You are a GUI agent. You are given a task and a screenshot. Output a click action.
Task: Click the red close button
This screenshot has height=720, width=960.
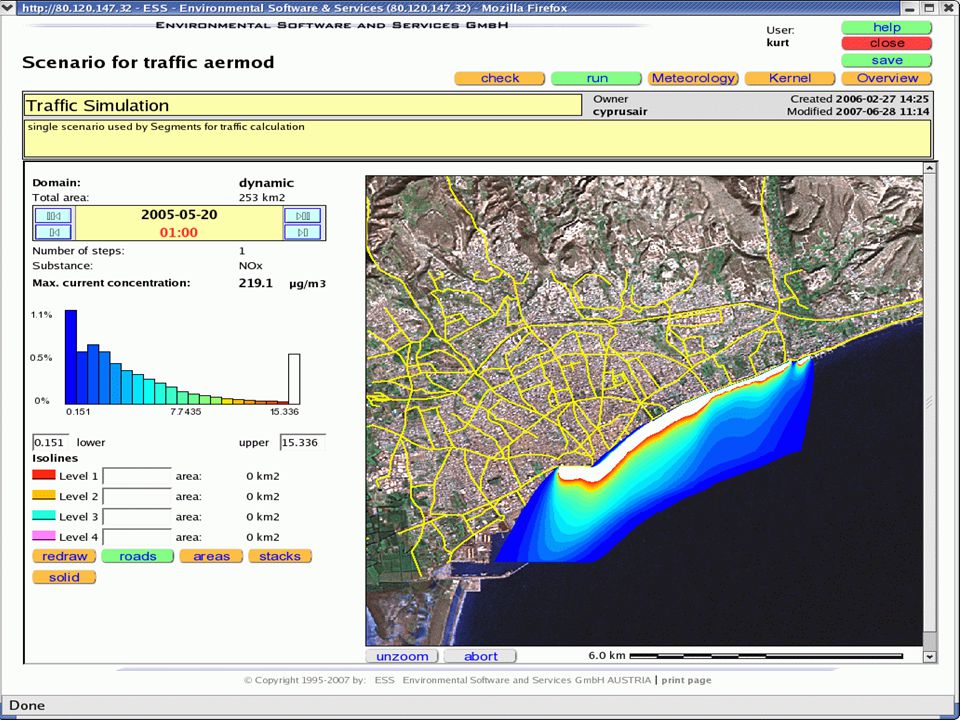click(x=887, y=43)
